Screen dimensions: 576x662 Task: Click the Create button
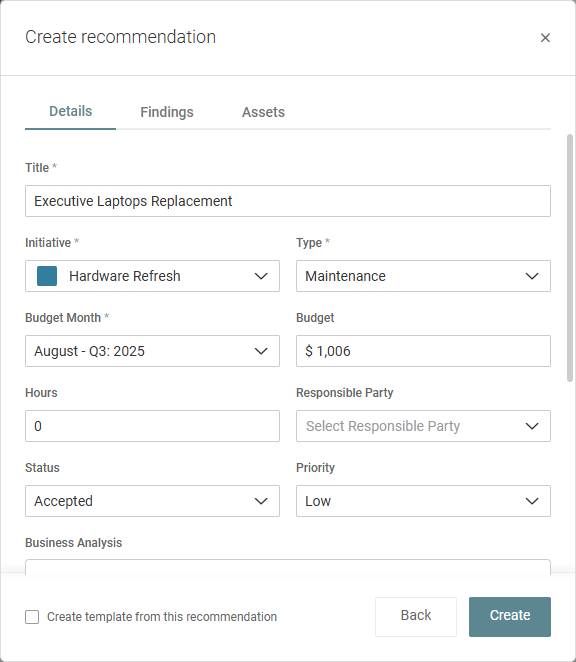510,617
